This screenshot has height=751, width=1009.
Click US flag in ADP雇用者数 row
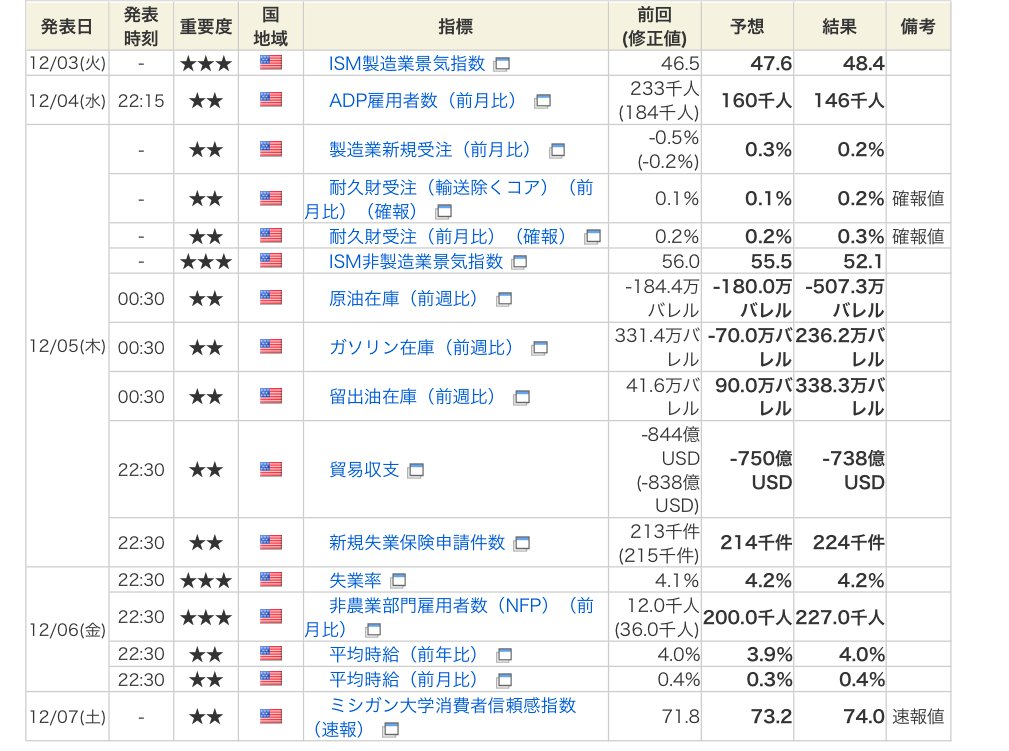(x=271, y=100)
